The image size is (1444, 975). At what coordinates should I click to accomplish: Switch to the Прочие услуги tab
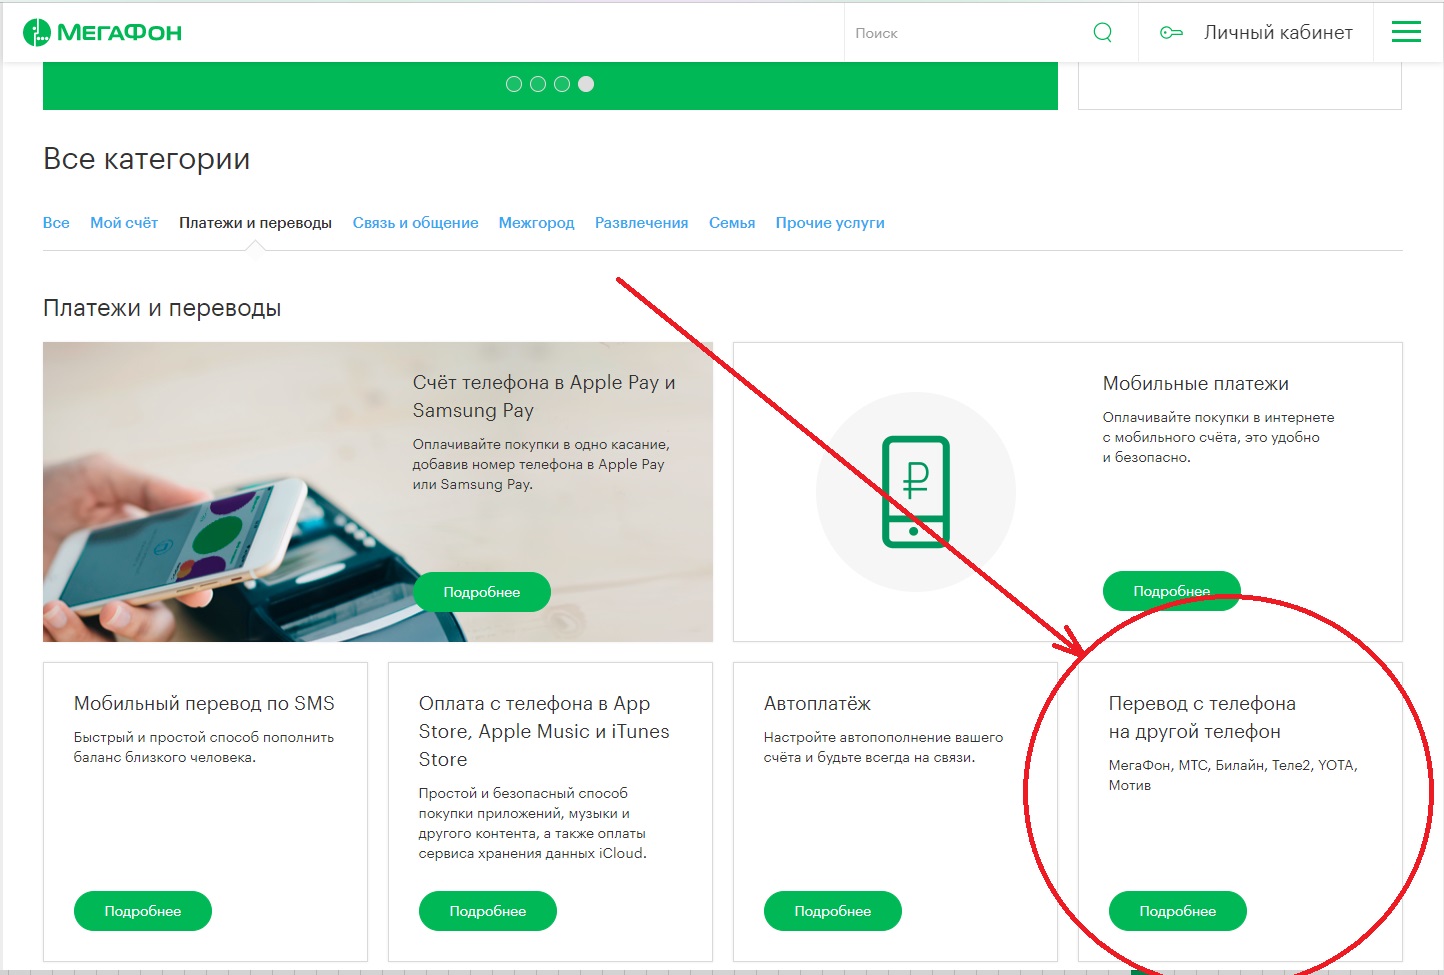pos(830,223)
